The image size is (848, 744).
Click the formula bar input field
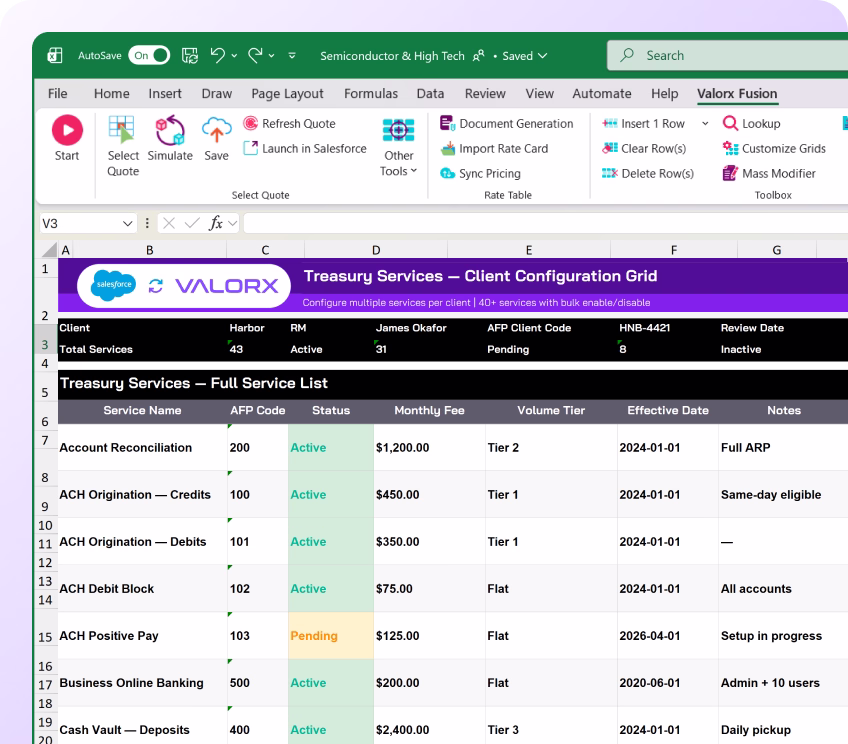pos(546,223)
